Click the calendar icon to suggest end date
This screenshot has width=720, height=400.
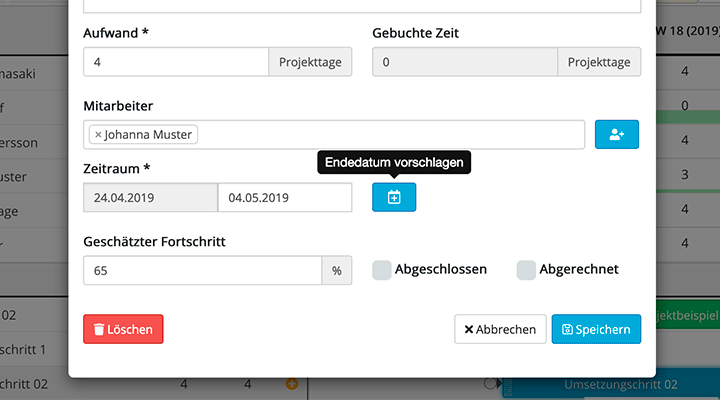394,198
